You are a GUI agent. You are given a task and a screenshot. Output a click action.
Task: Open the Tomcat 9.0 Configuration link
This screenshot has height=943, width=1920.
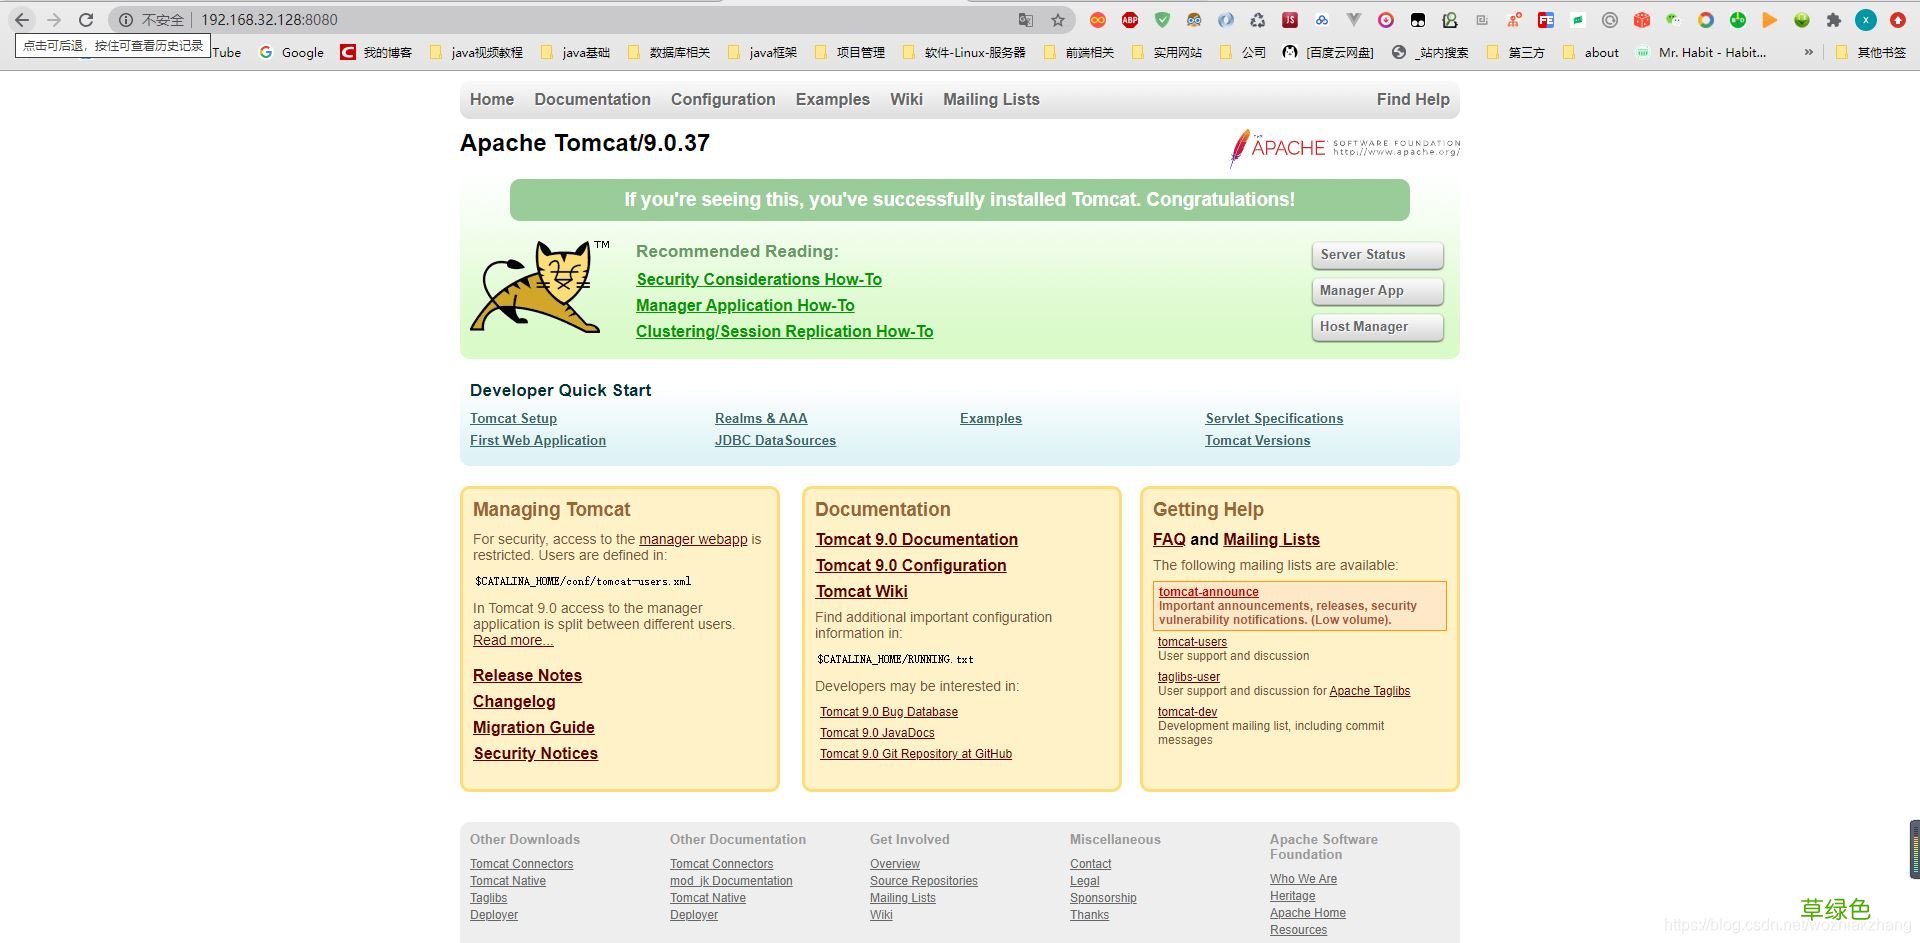(911, 565)
